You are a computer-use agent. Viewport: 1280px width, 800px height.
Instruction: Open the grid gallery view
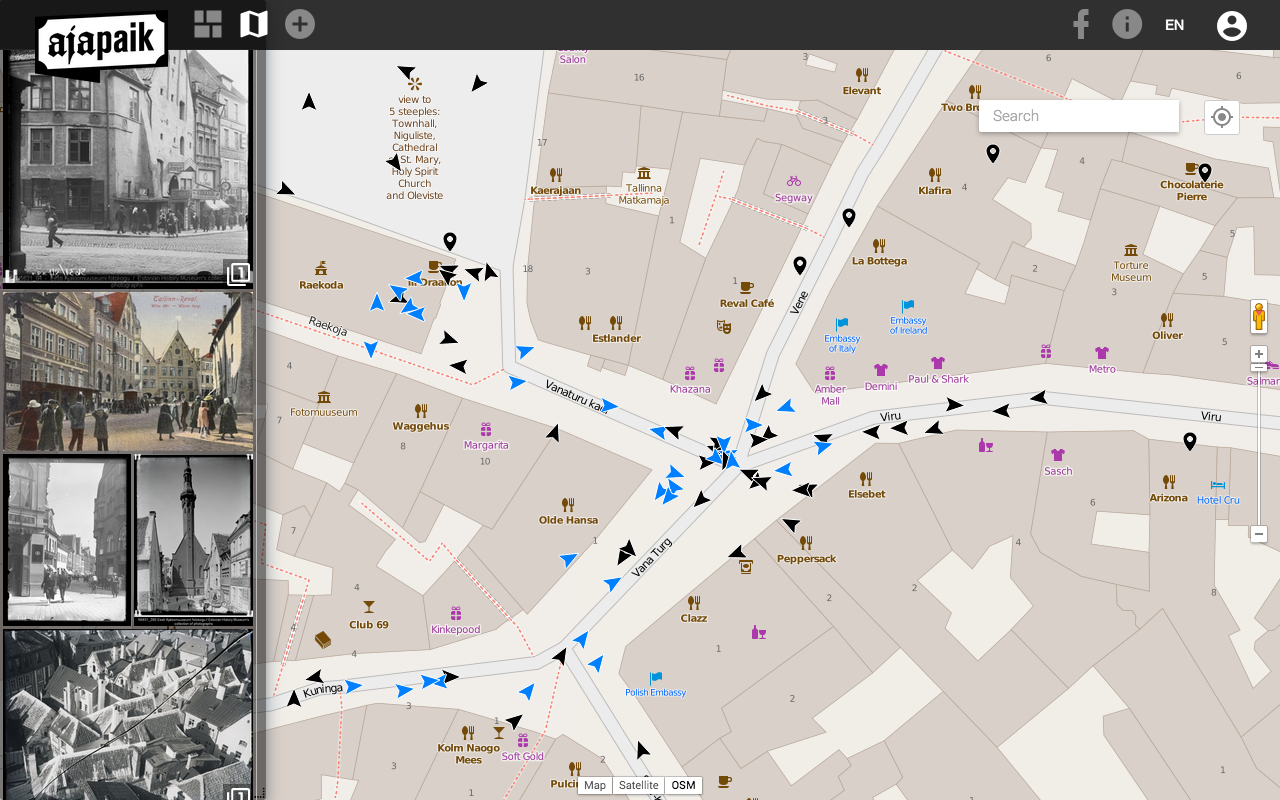208,24
